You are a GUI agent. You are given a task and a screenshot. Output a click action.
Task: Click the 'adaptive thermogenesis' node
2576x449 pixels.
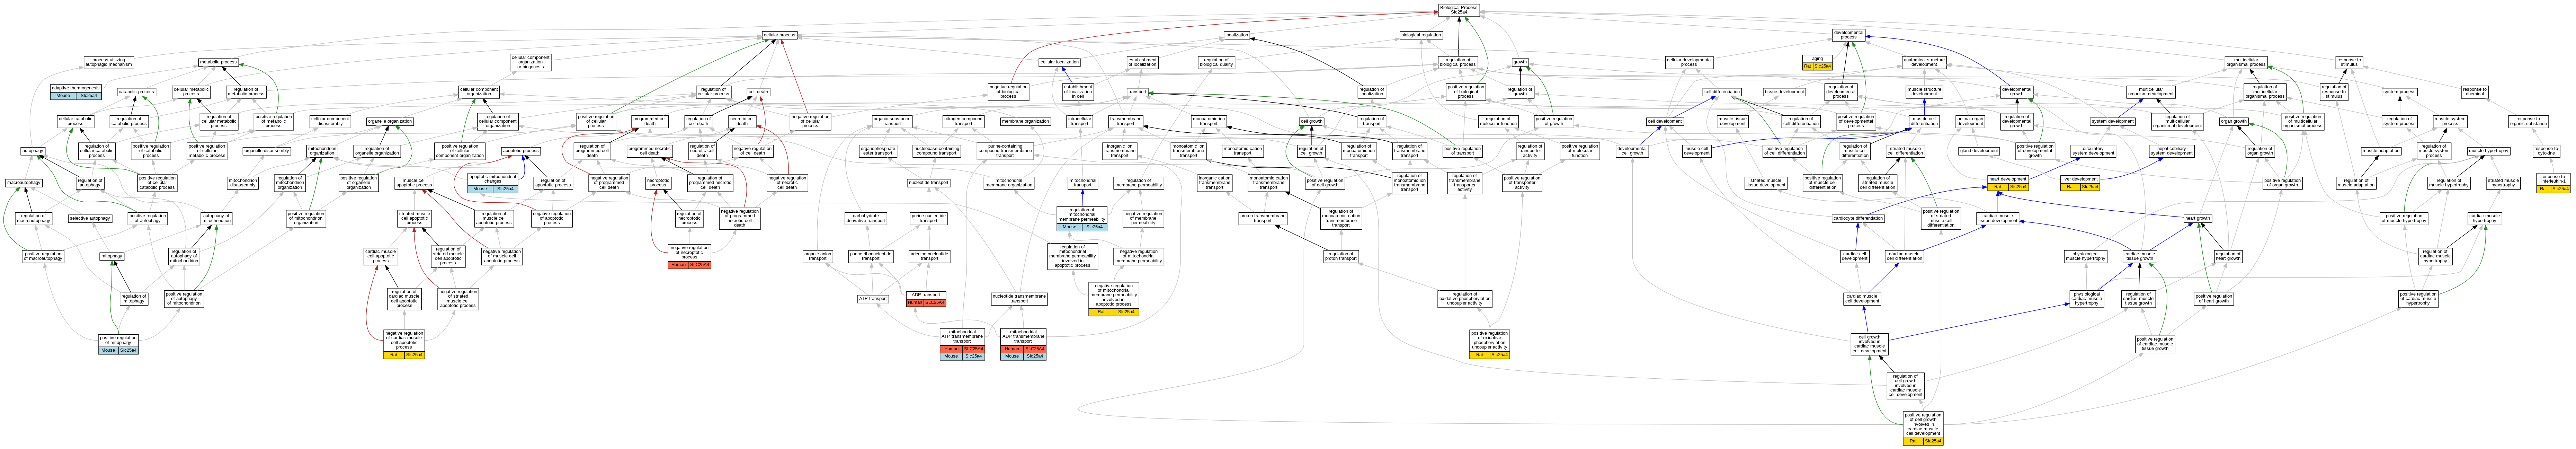tap(76, 92)
